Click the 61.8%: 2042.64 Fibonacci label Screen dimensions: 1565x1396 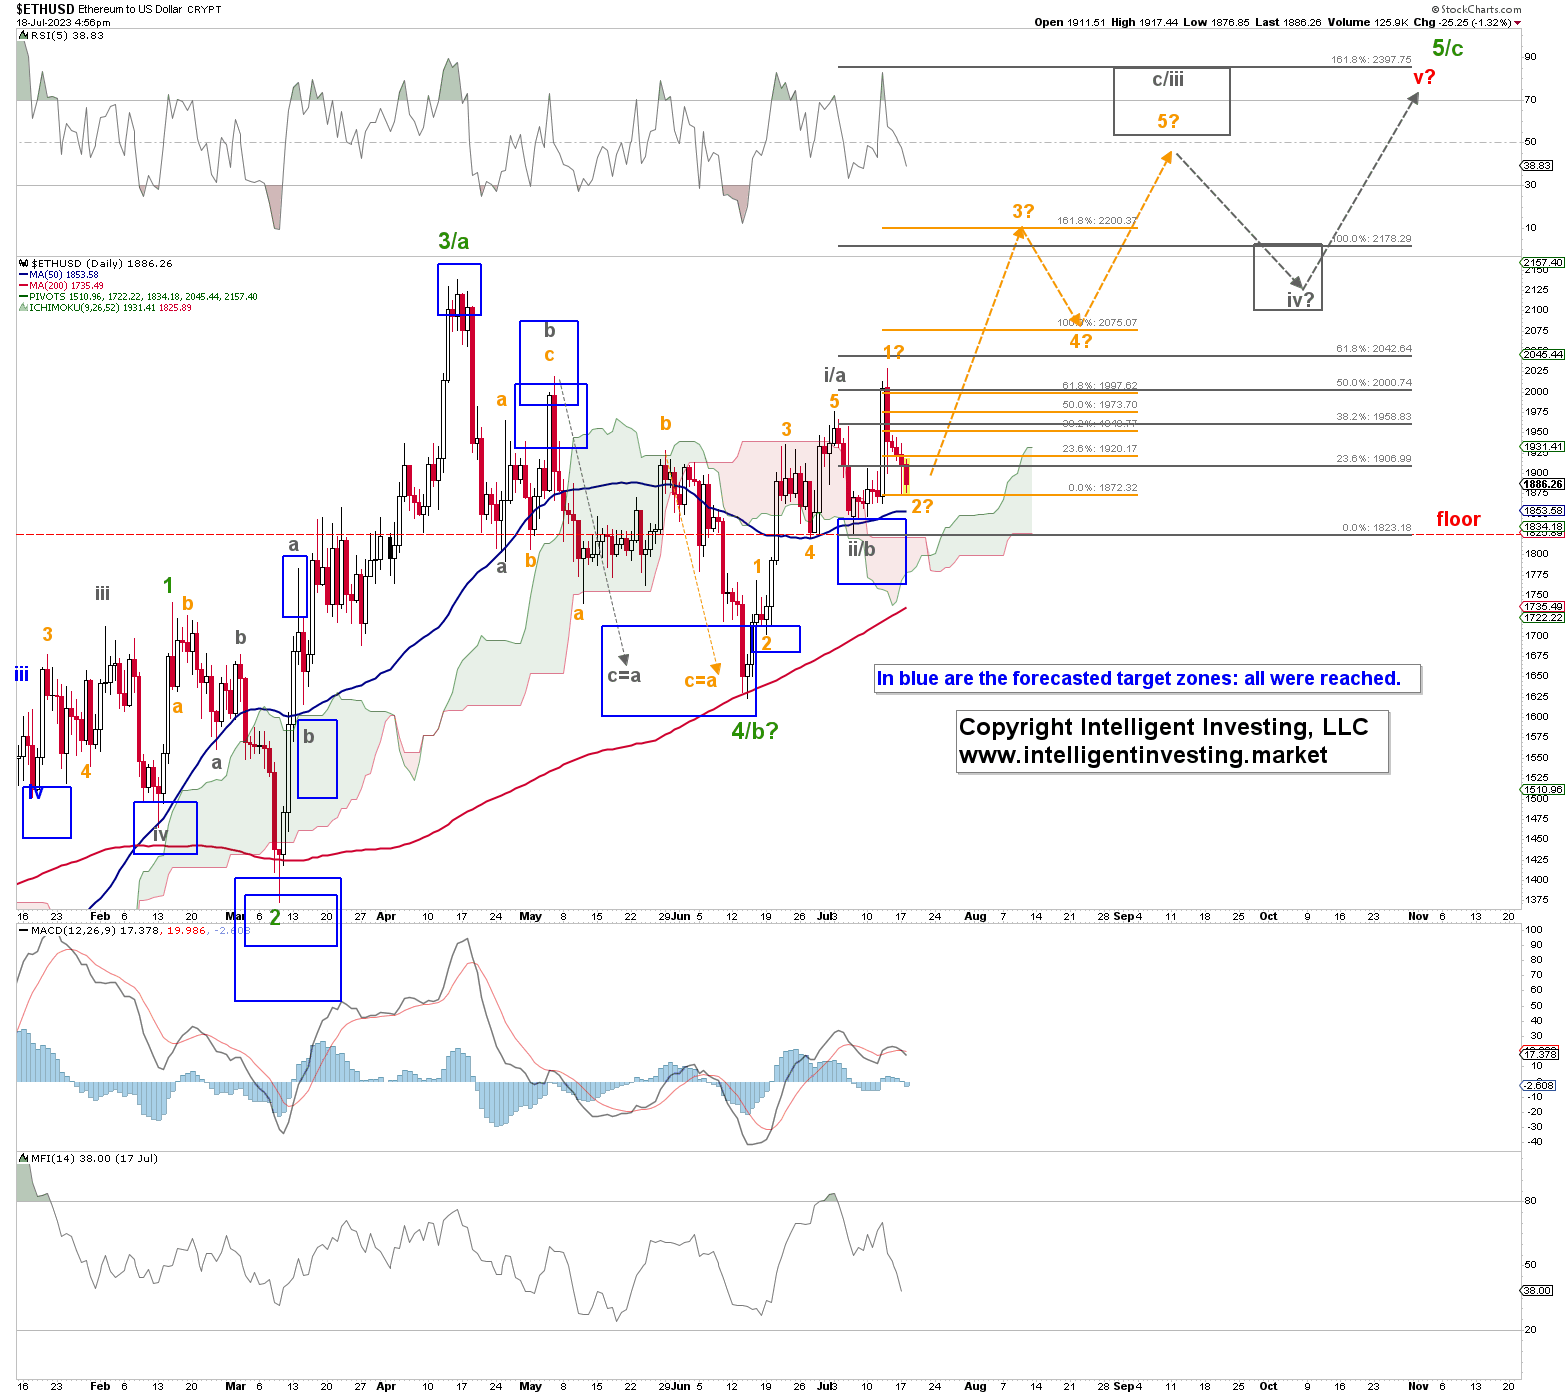point(1374,349)
